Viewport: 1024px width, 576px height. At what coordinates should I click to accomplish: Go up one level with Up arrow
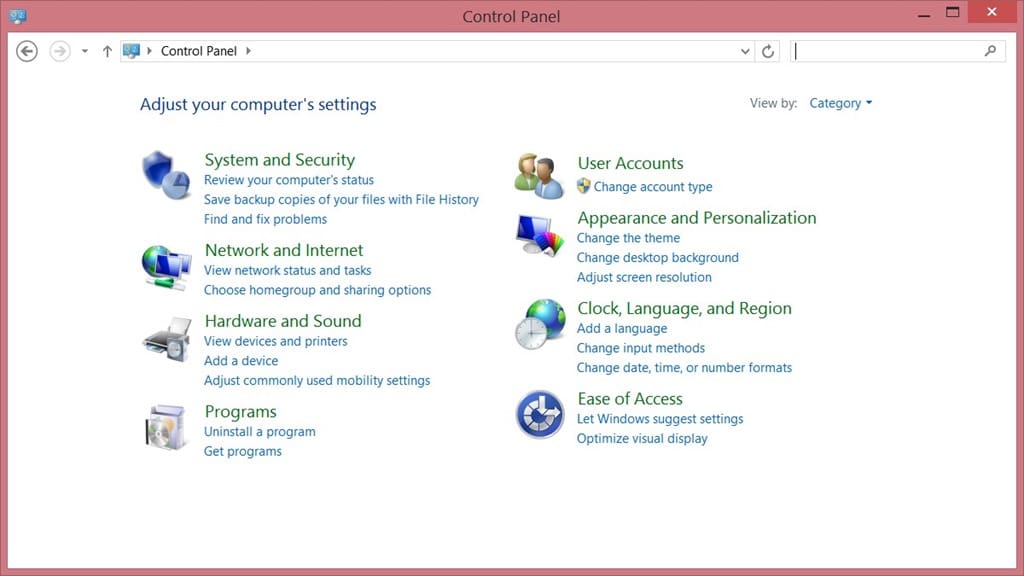pos(107,51)
